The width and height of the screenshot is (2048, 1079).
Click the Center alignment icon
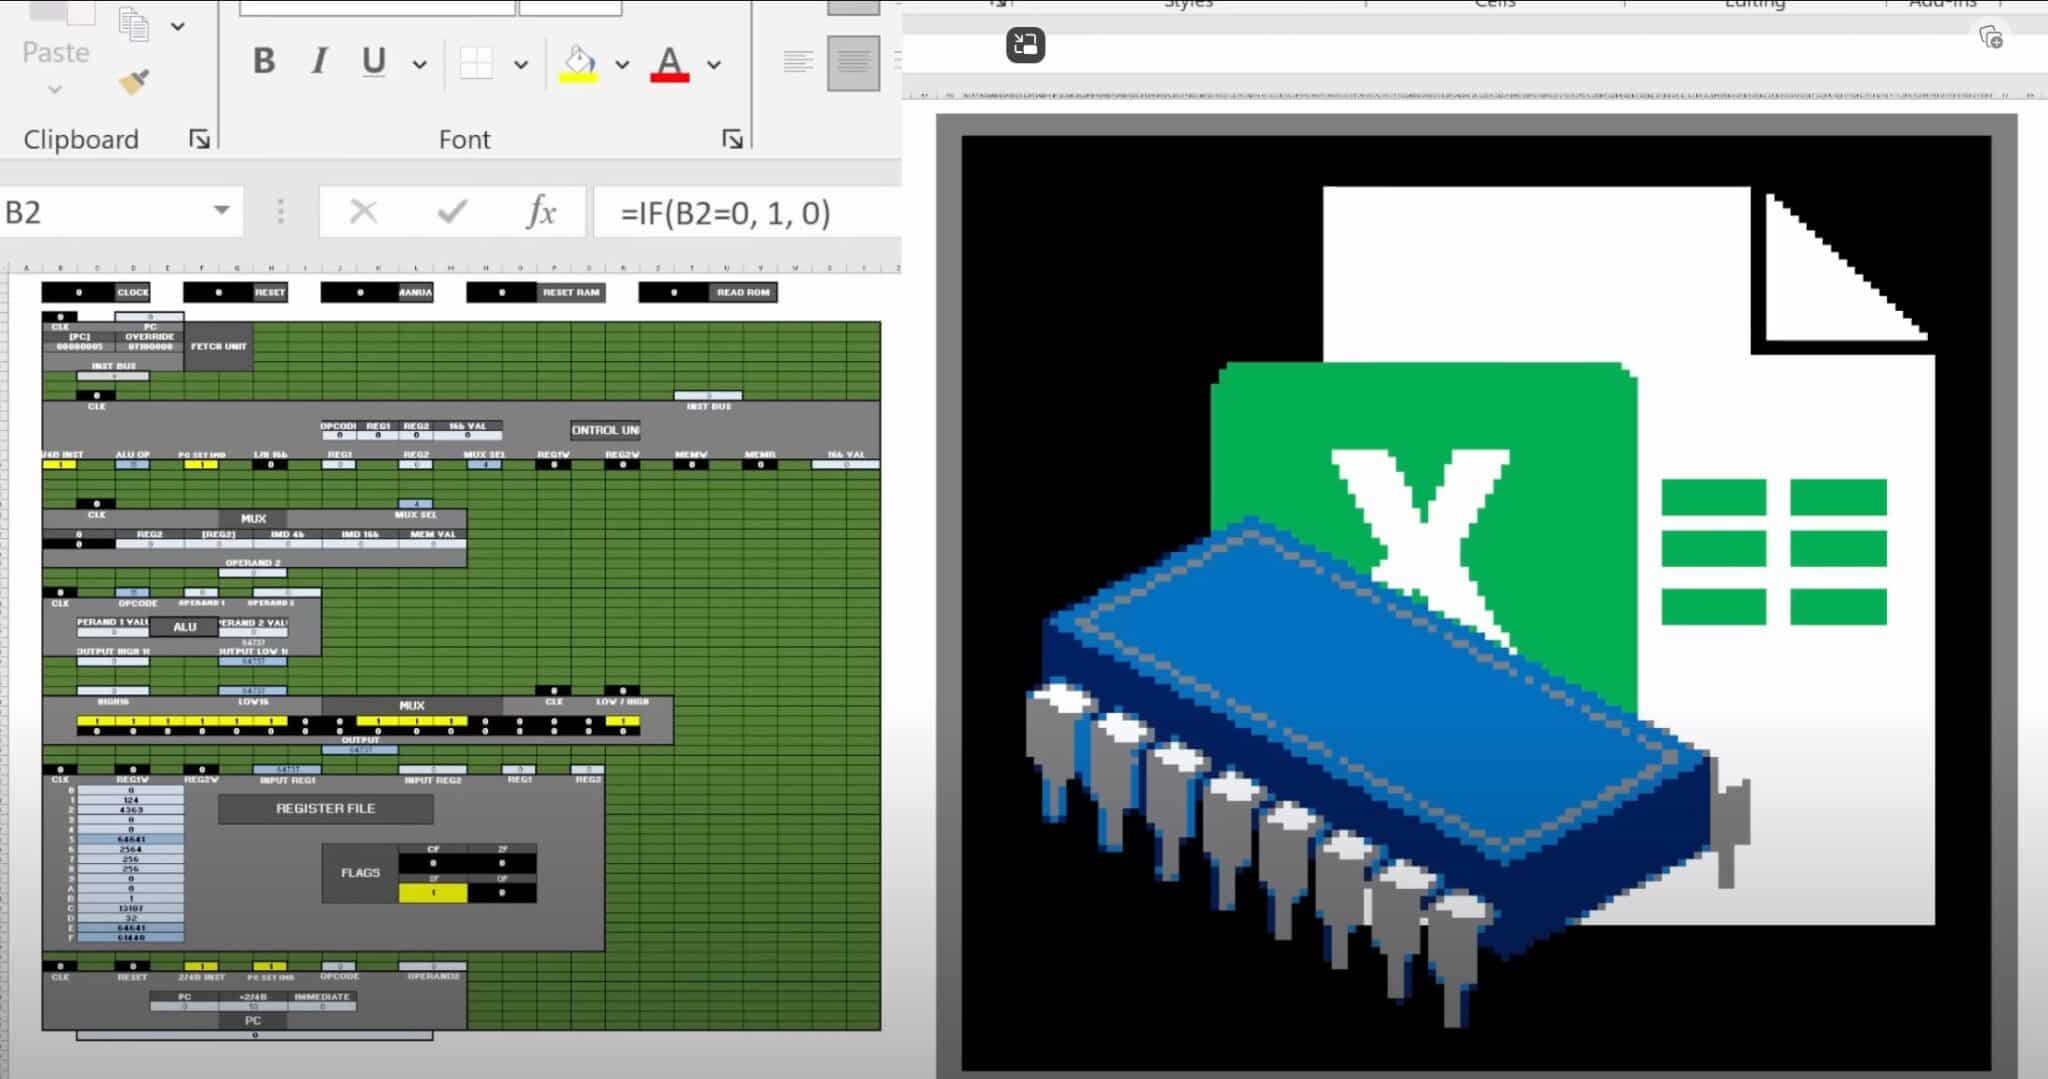(853, 63)
